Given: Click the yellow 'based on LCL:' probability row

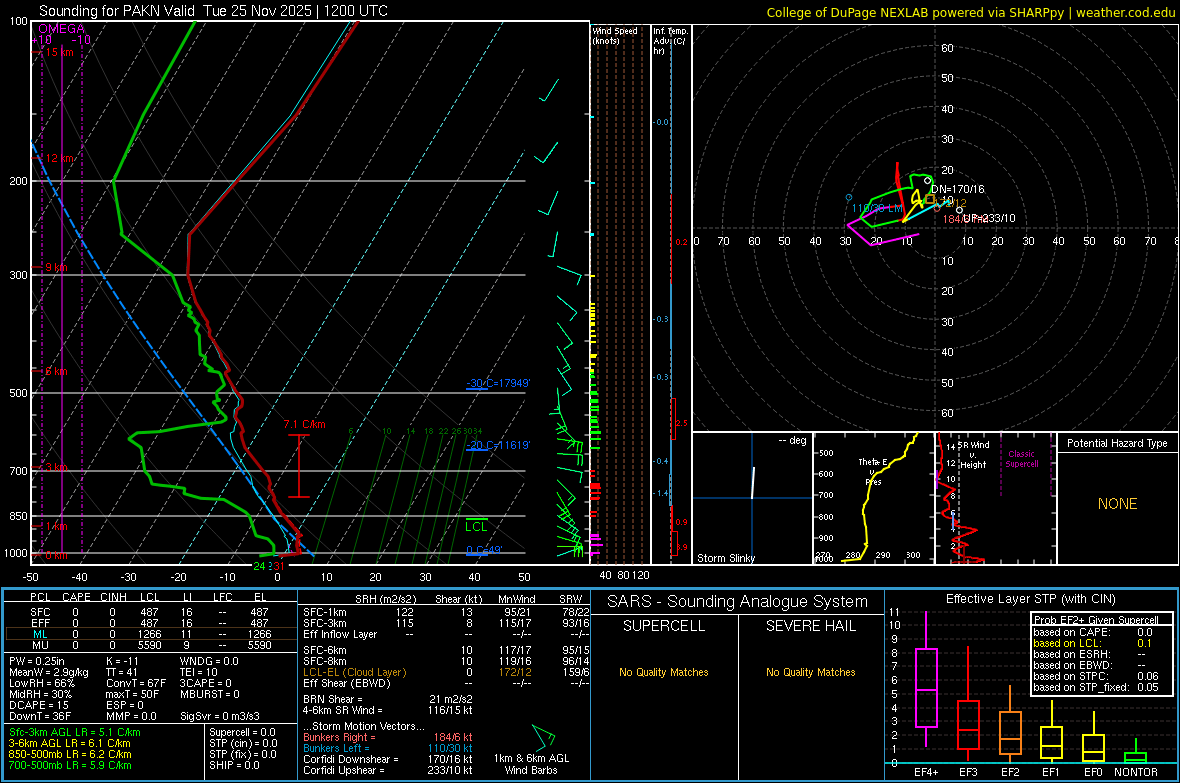Looking at the screenshot, I should 1093,643.
